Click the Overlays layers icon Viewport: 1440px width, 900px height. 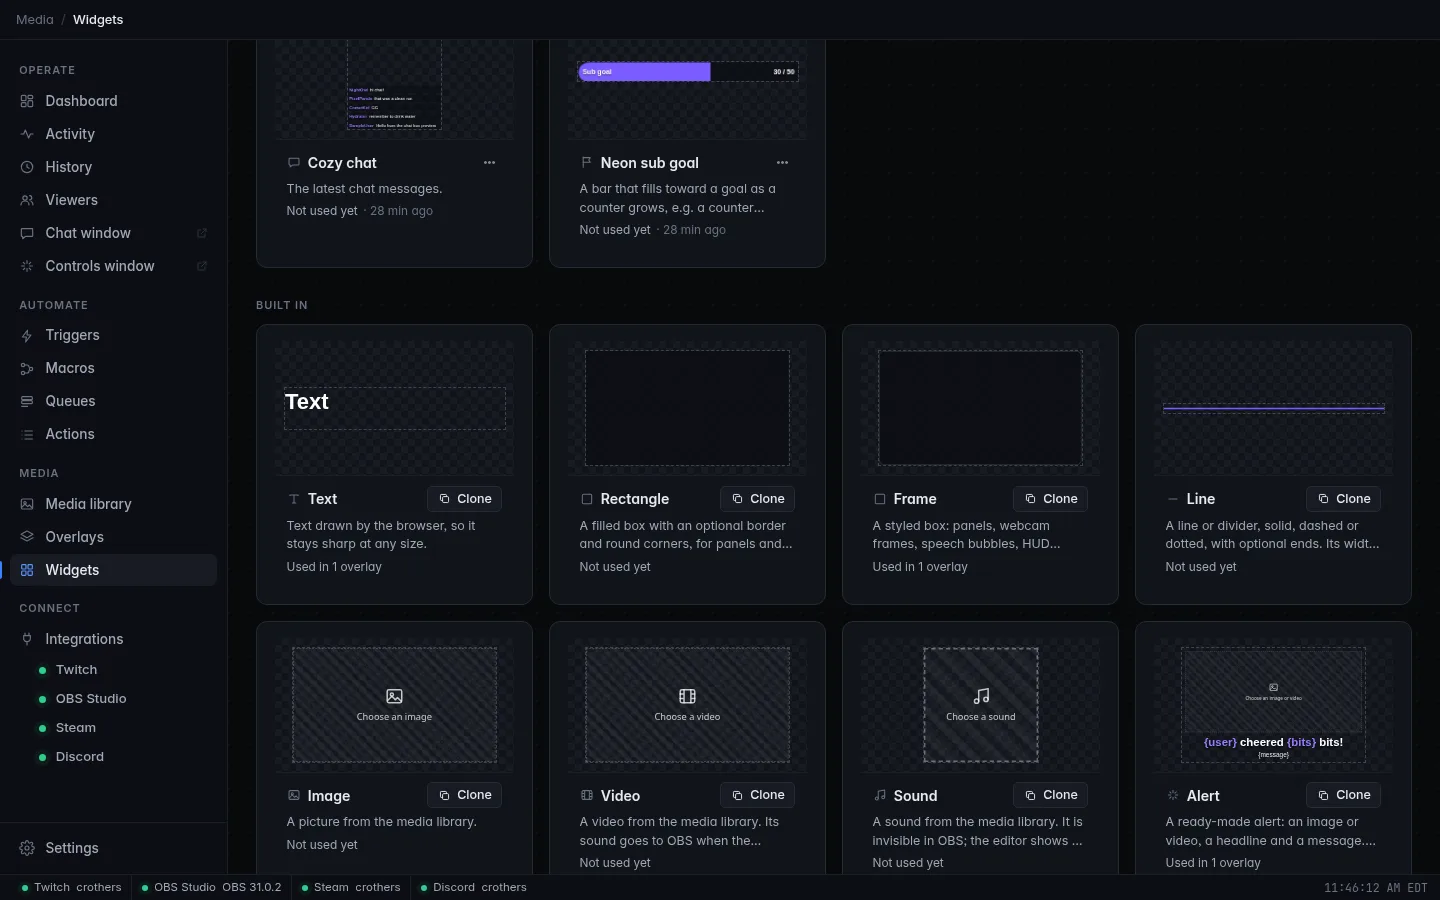pyautogui.click(x=27, y=537)
